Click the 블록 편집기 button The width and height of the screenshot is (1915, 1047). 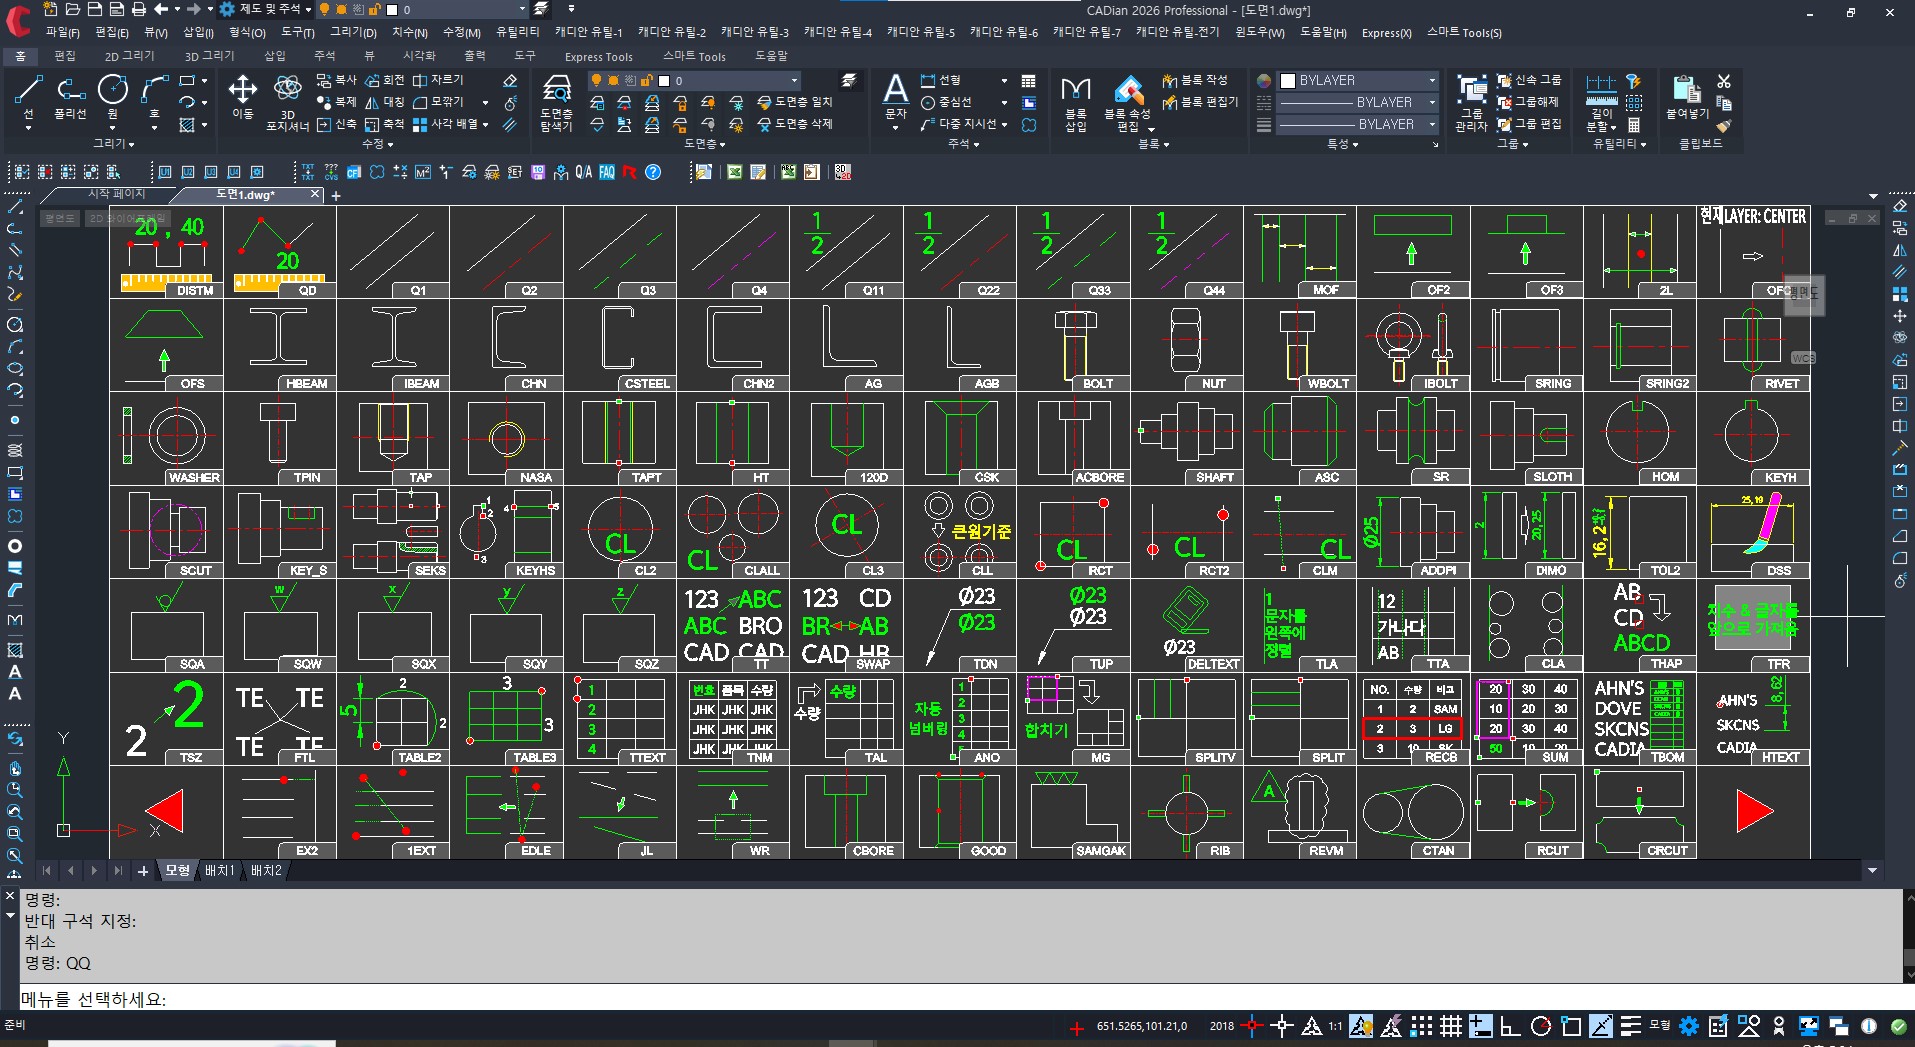click(x=1201, y=102)
